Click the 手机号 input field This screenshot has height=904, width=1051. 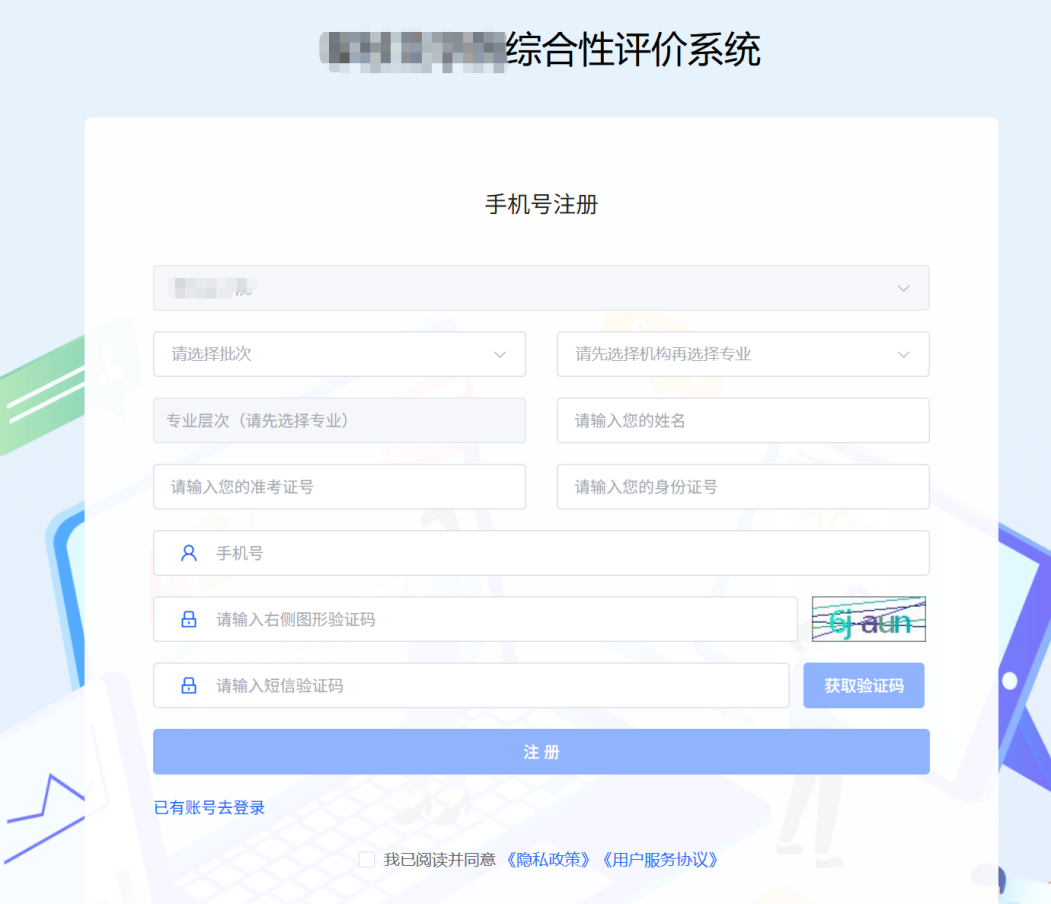pyautogui.click(x=560, y=553)
